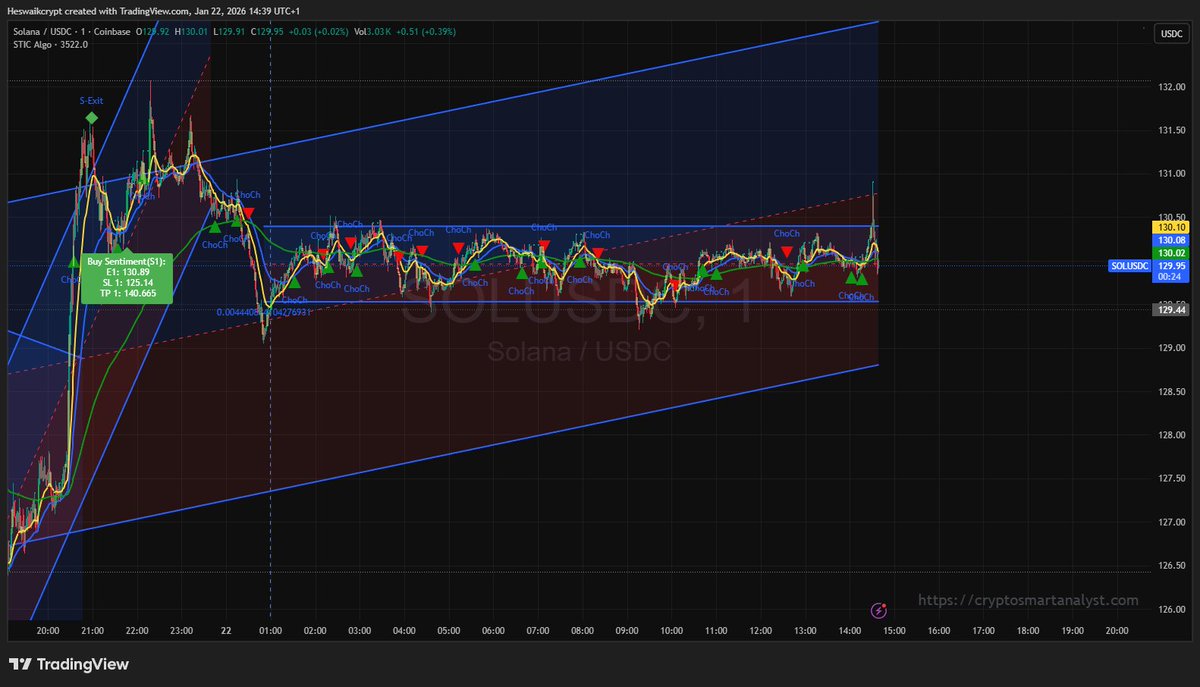Click the 15:00 time axis label
The width and height of the screenshot is (1200, 687).
click(895, 631)
